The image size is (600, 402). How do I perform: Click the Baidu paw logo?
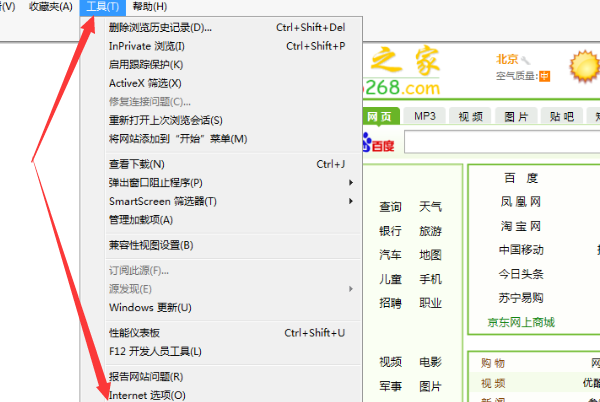pos(378,142)
